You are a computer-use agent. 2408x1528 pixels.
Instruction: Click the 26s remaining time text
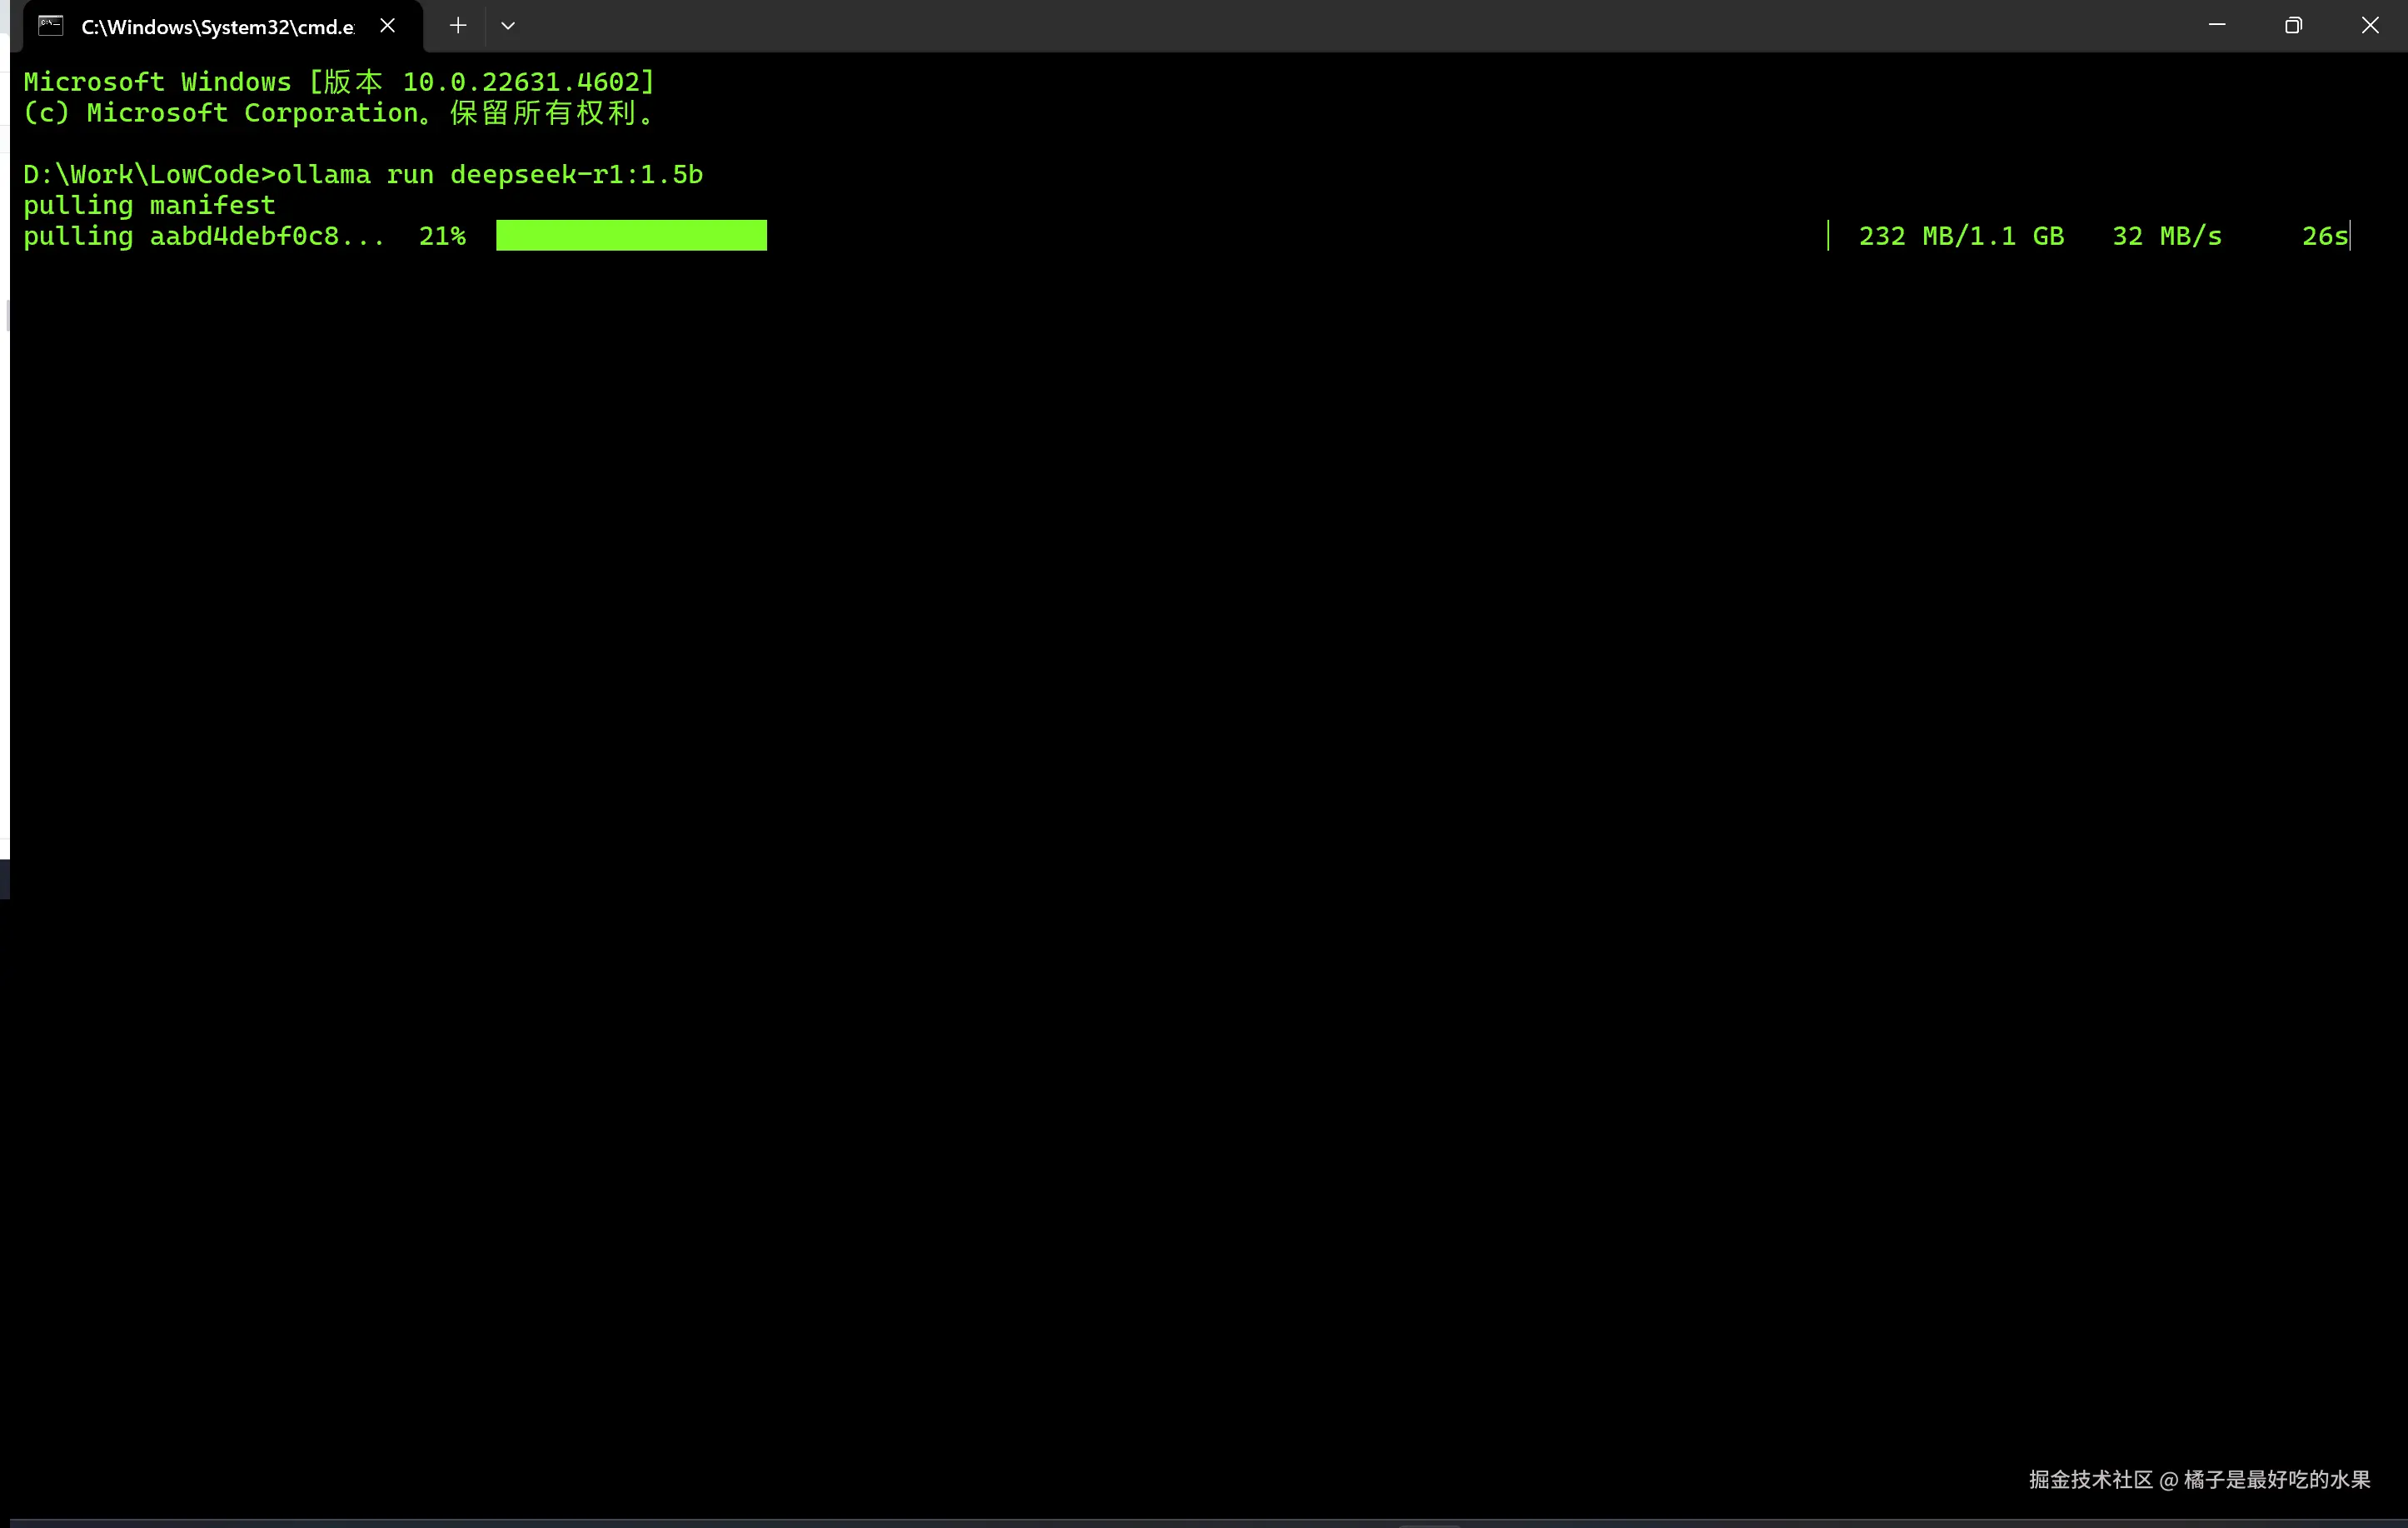2323,236
